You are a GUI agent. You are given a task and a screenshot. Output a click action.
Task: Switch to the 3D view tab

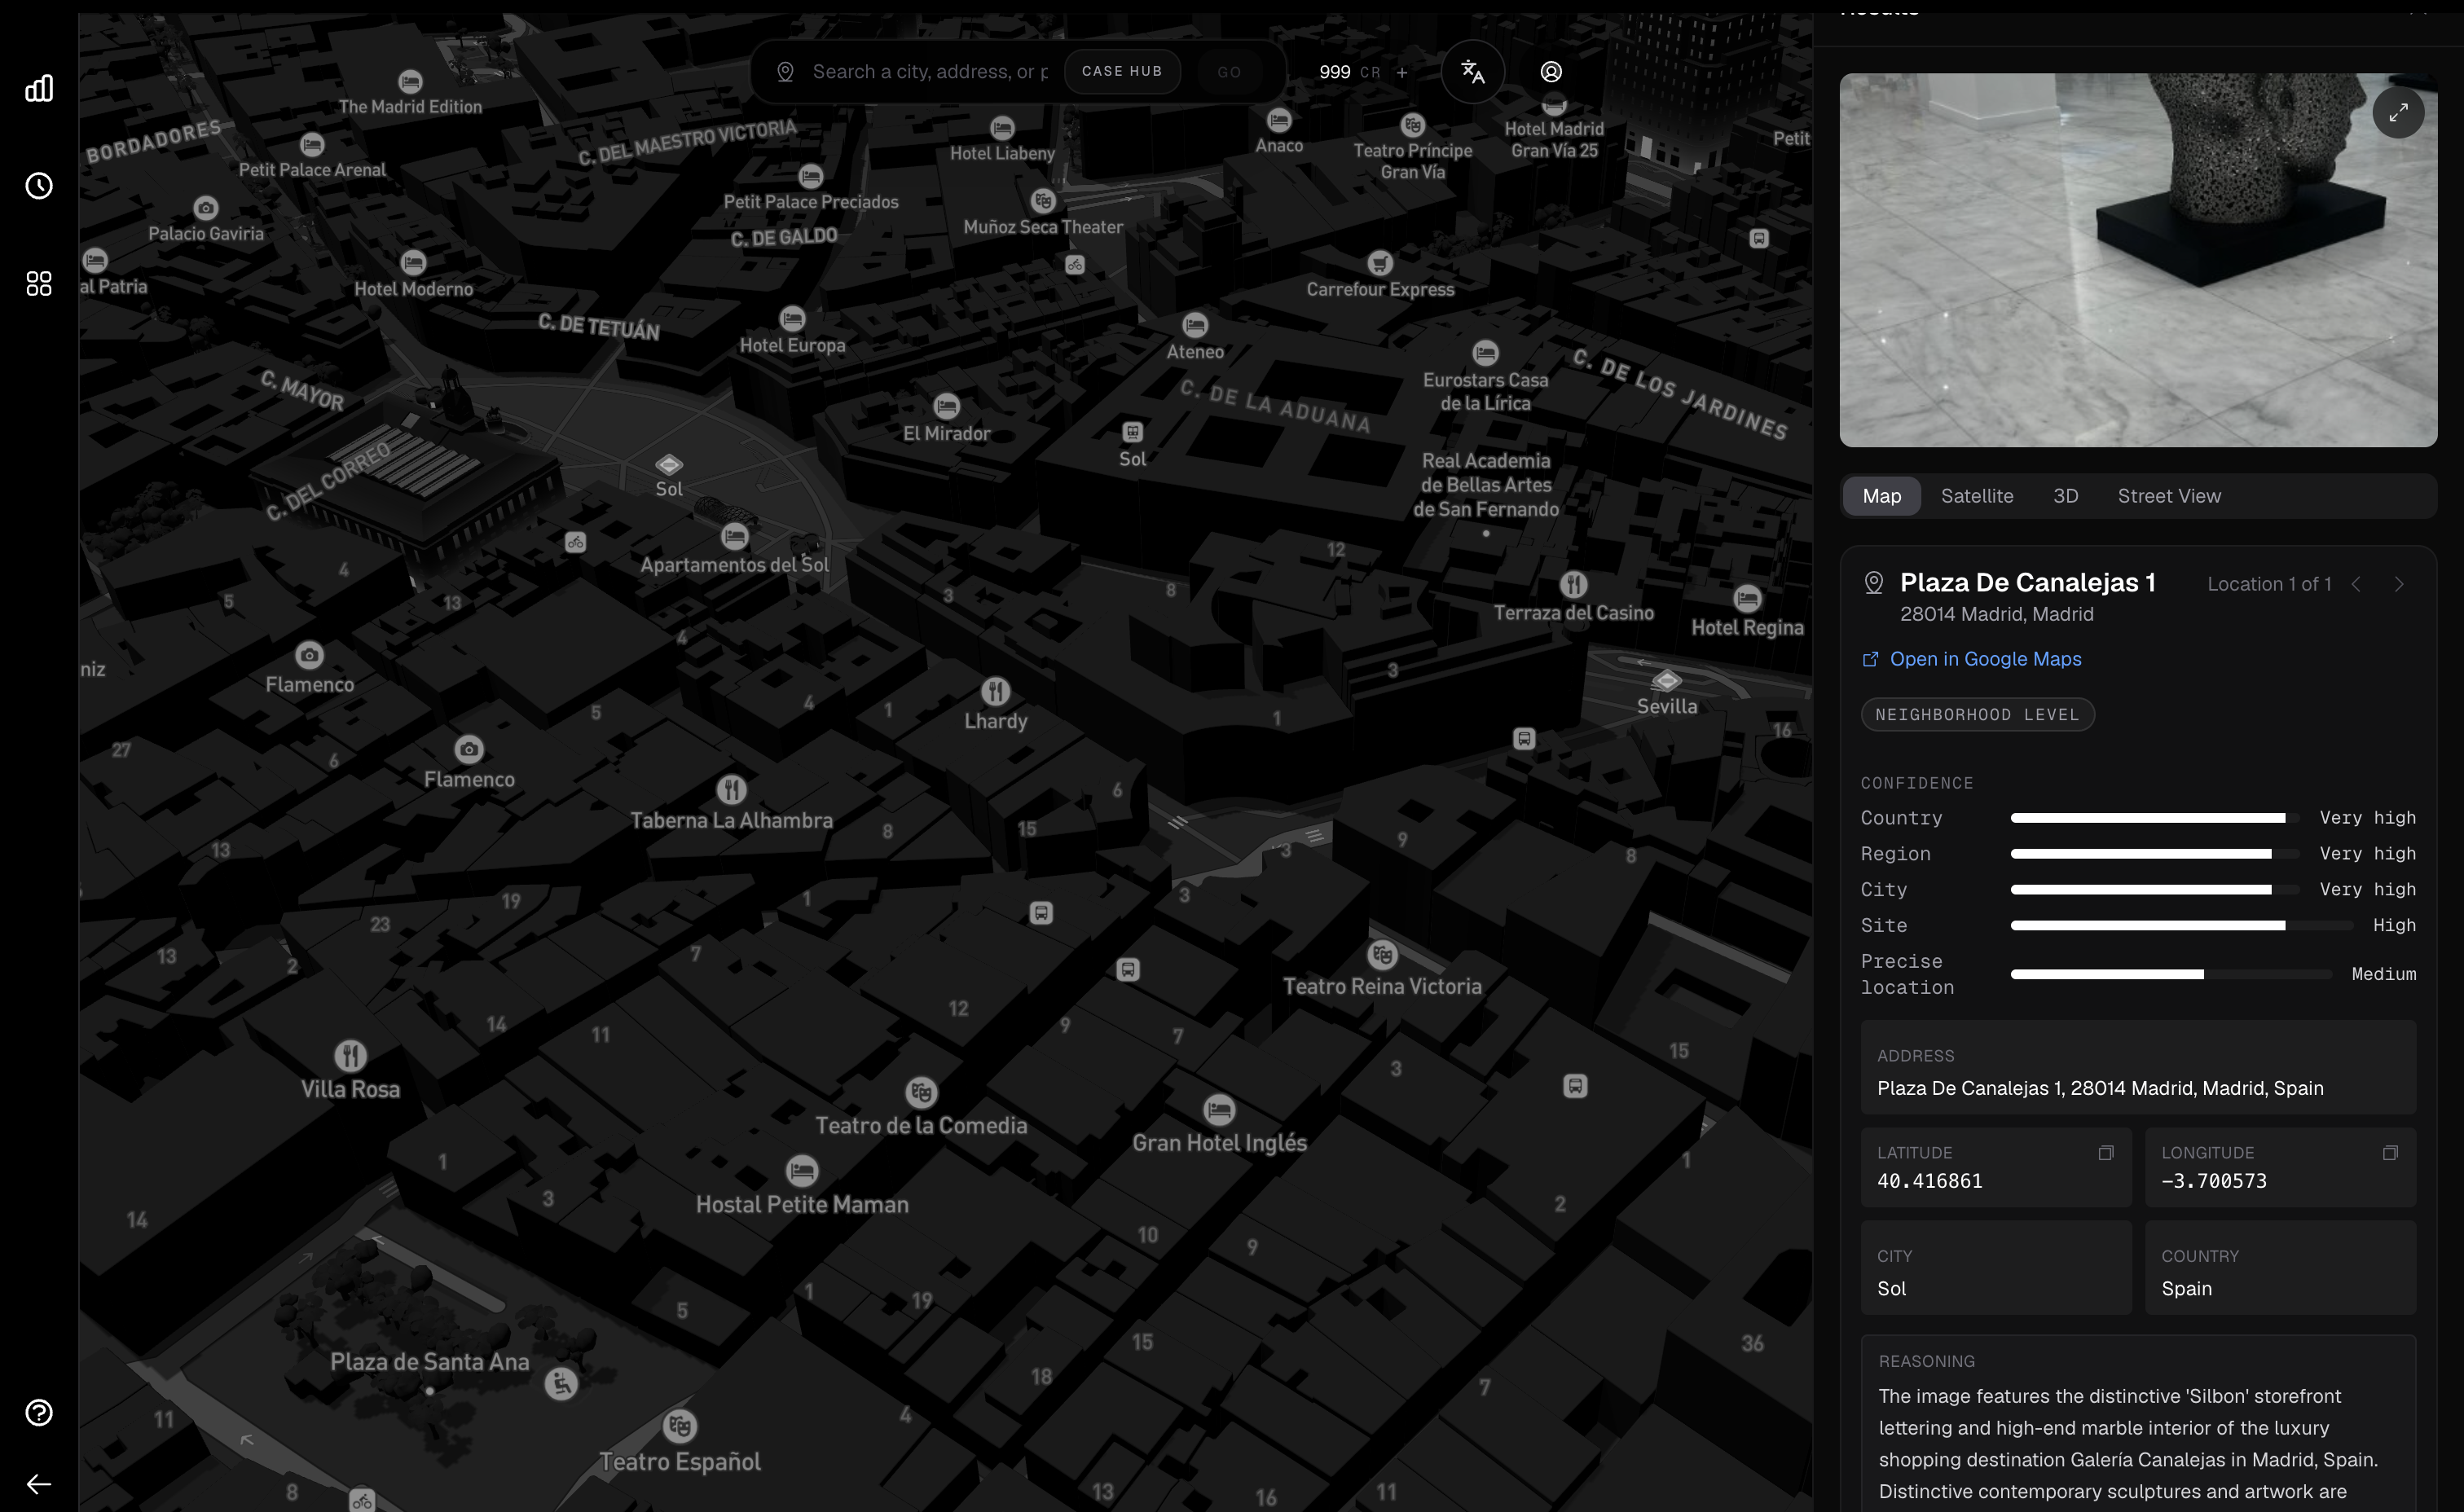point(2065,496)
